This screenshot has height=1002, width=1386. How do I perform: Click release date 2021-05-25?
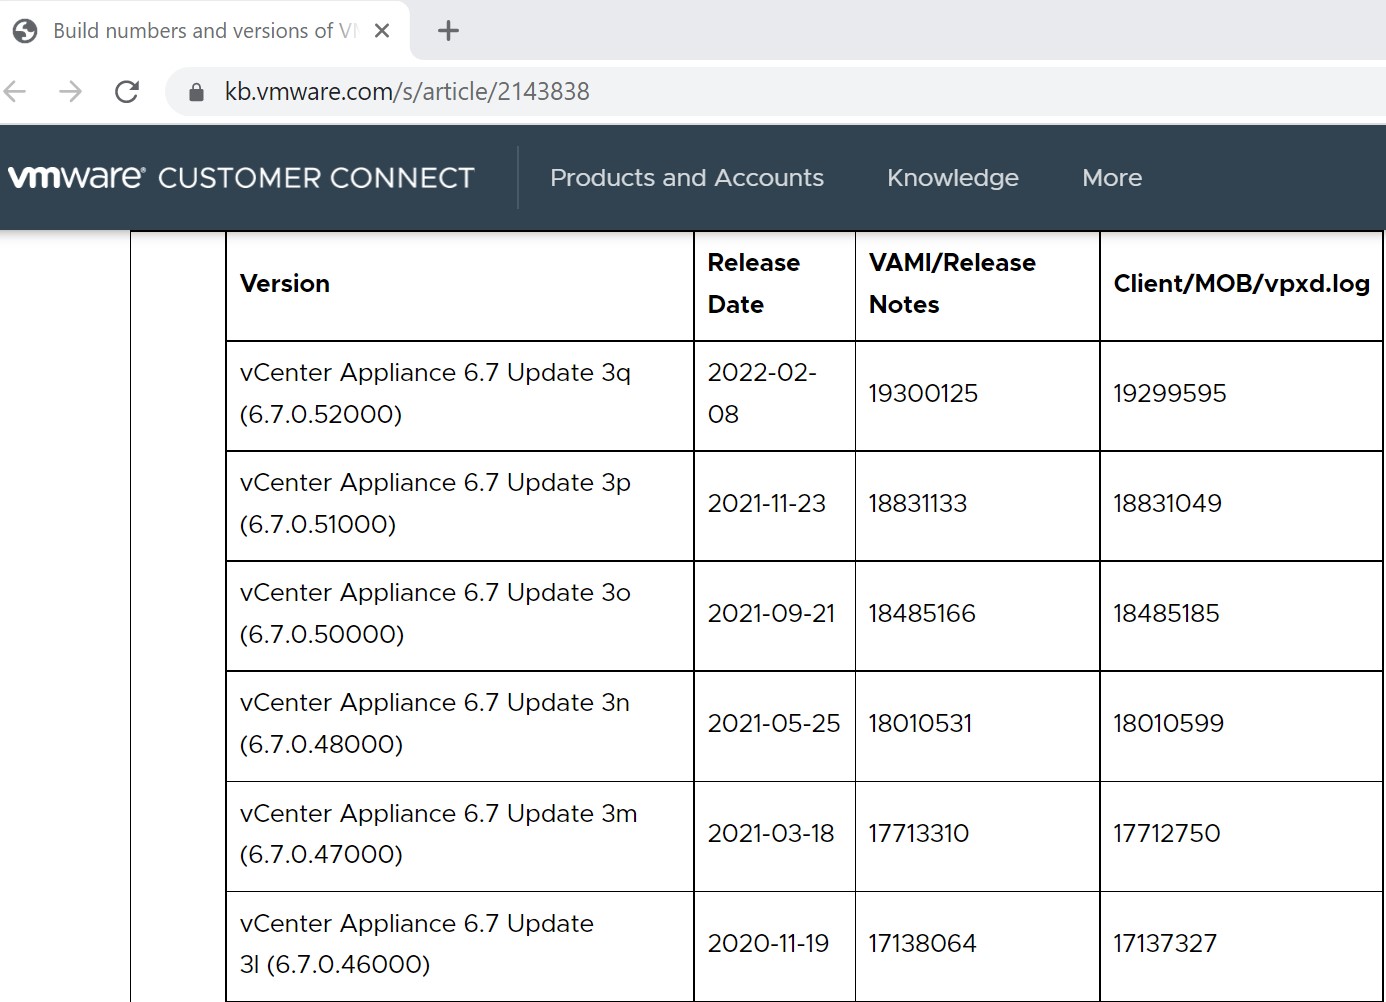pyautogui.click(x=774, y=724)
